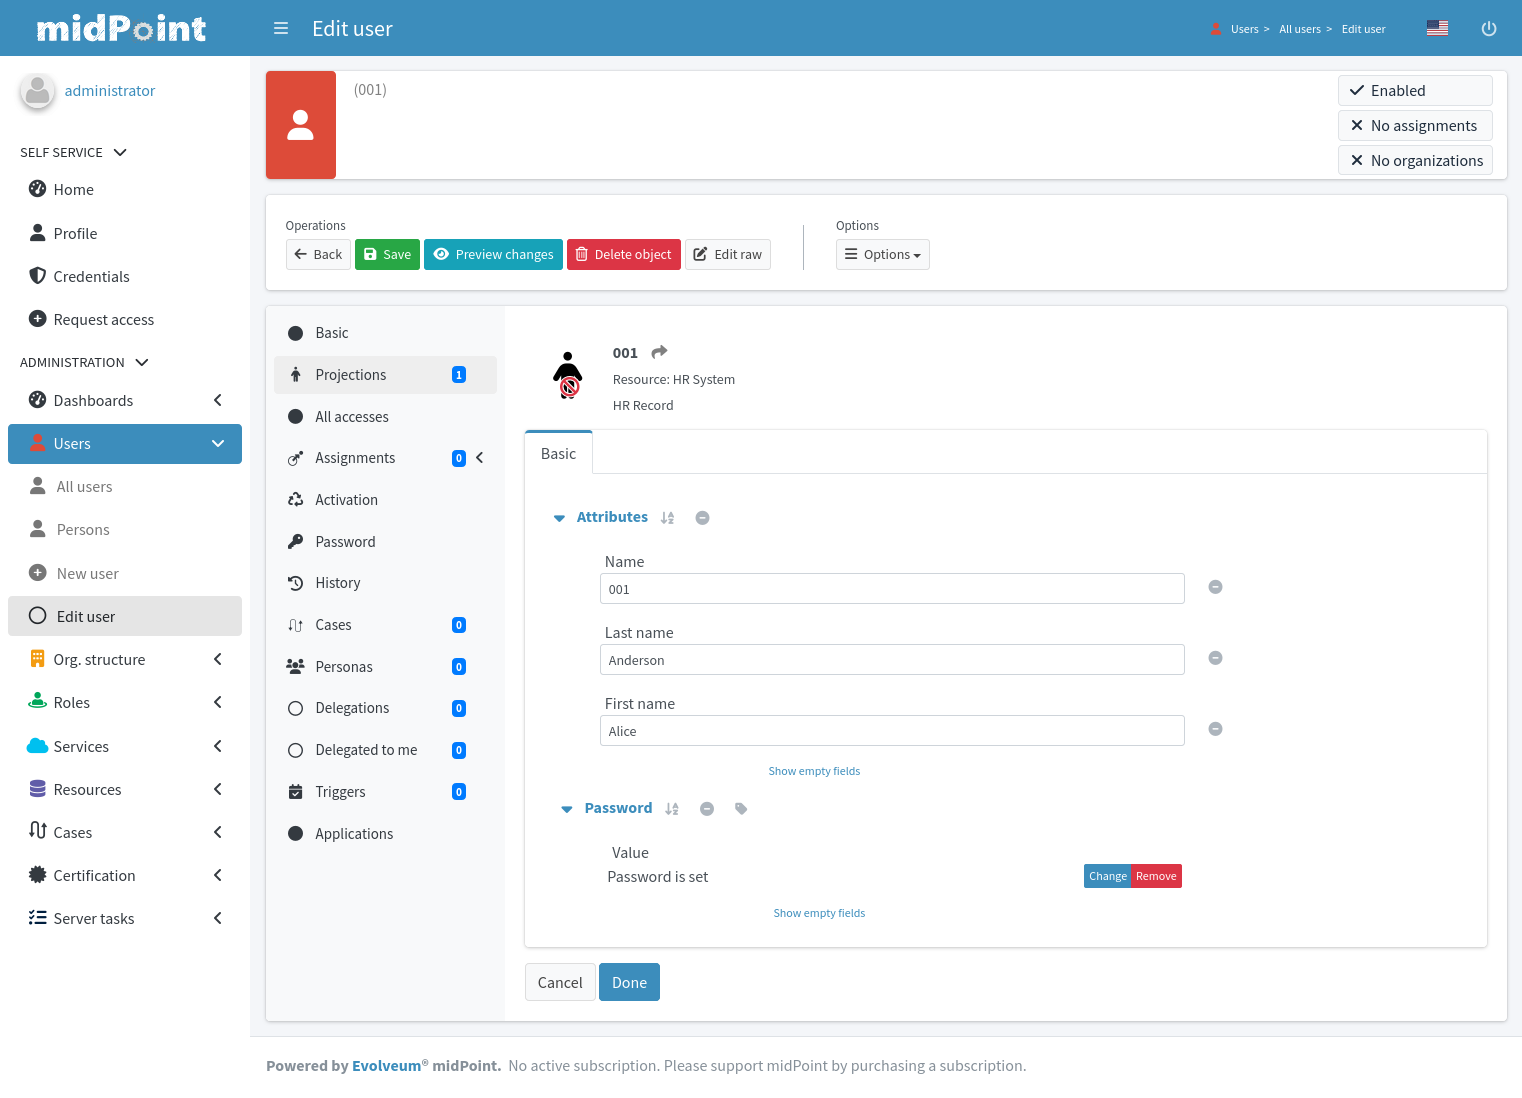Open Credentials via the shield icon
This screenshot has height=1098, width=1522.
tap(37, 276)
